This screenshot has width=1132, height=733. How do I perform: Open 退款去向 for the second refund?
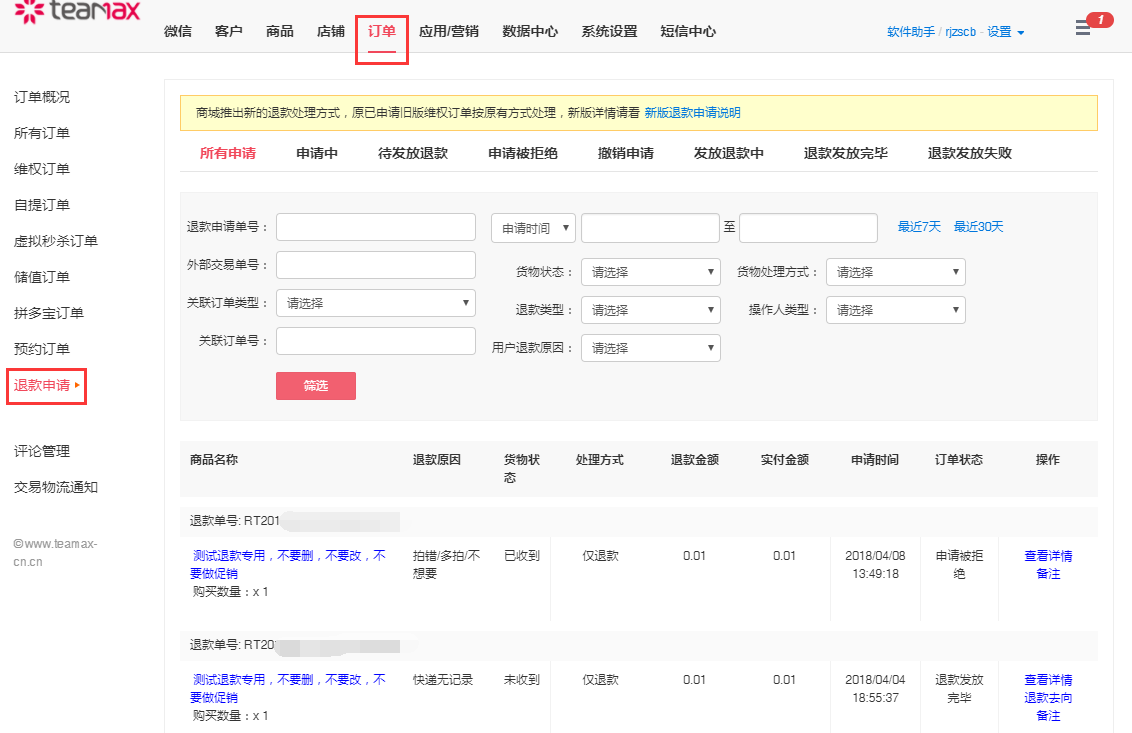click(x=1047, y=698)
